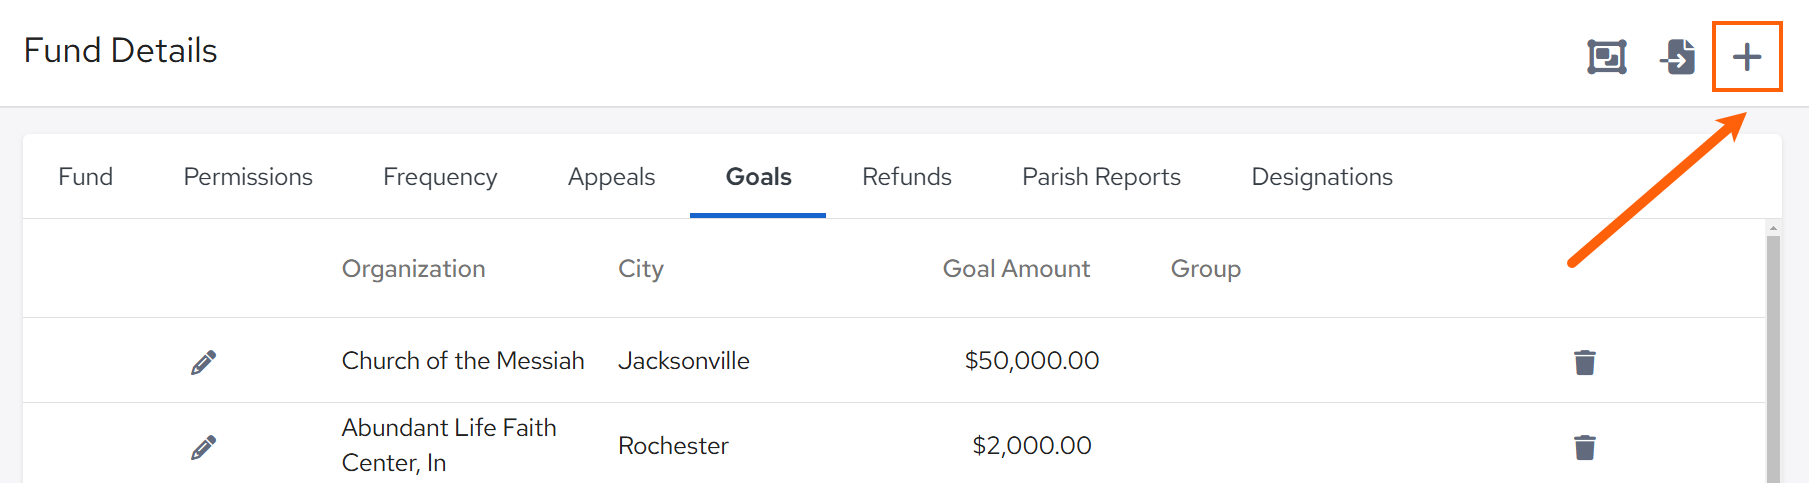Click the Group column header
The image size is (1809, 483).
(x=1205, y=269)
